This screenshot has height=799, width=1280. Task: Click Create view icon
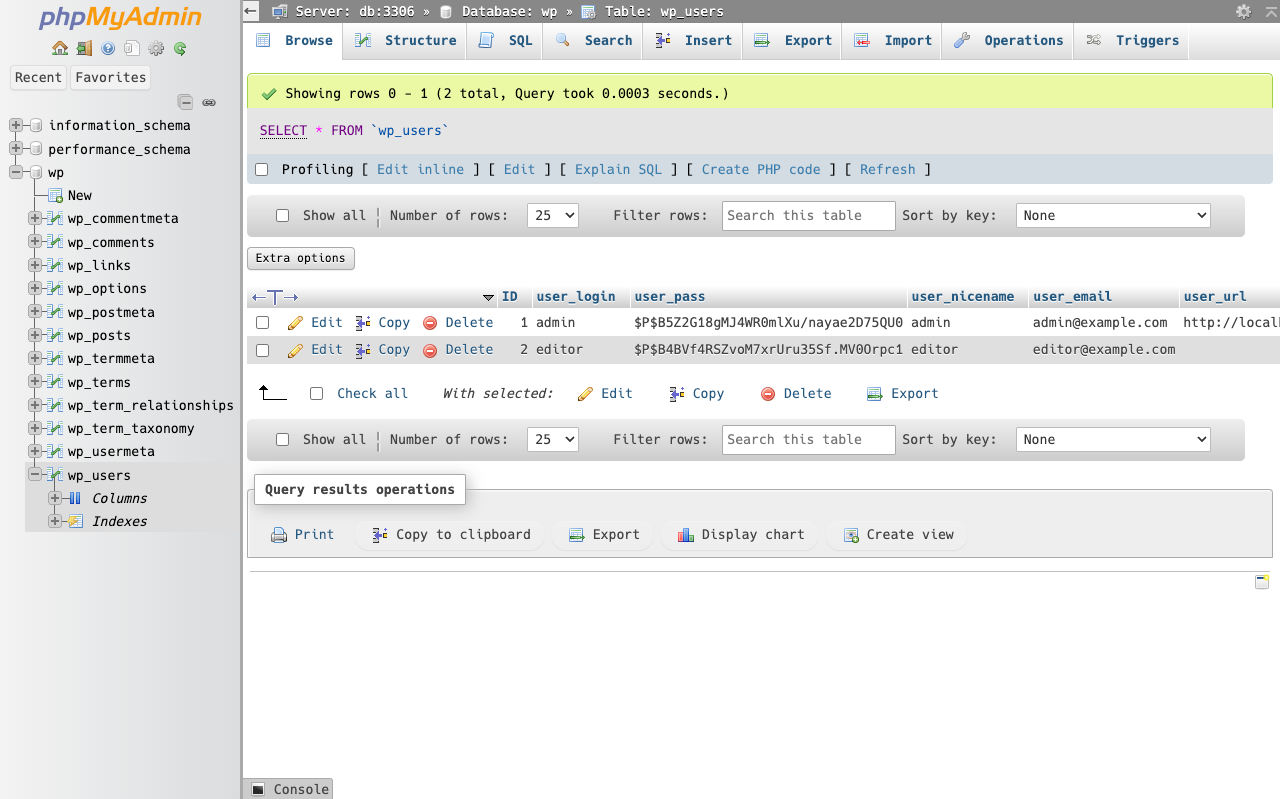851,535
